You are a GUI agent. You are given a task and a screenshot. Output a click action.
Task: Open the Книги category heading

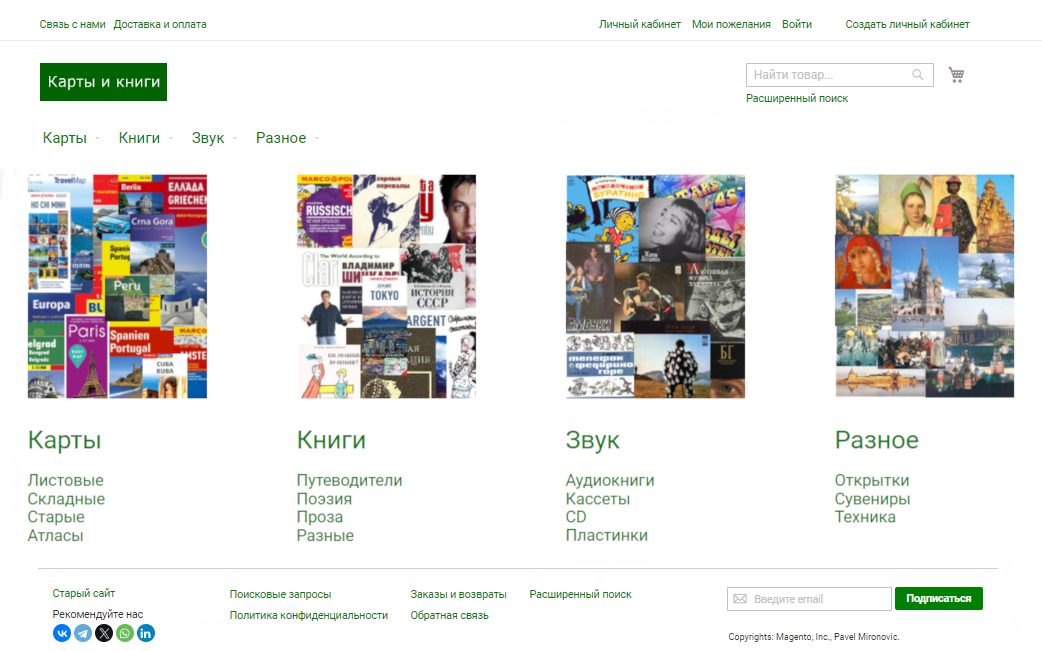pyautogui.click(x=331, y=440)
